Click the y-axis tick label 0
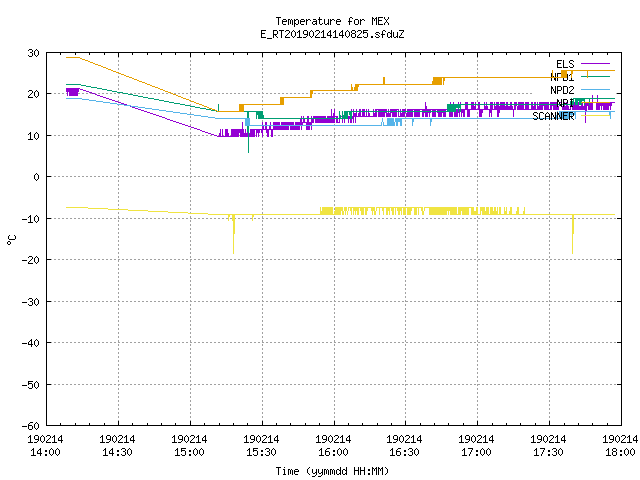Screen dimensions: 640x480 click(x=37, y=177)
